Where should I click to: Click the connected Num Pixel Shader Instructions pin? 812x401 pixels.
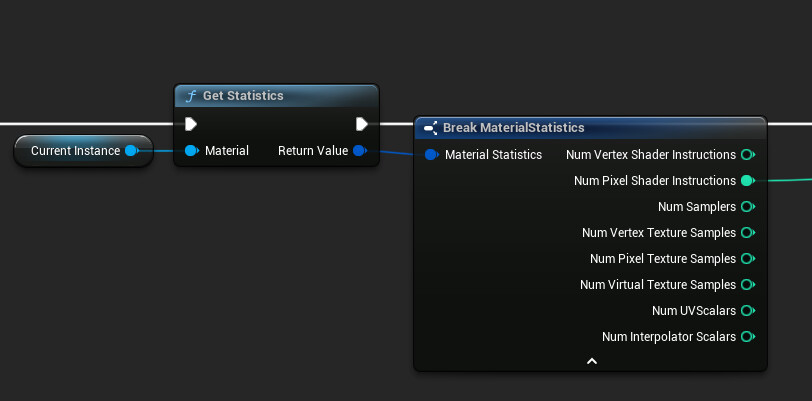tap(747, 180)
